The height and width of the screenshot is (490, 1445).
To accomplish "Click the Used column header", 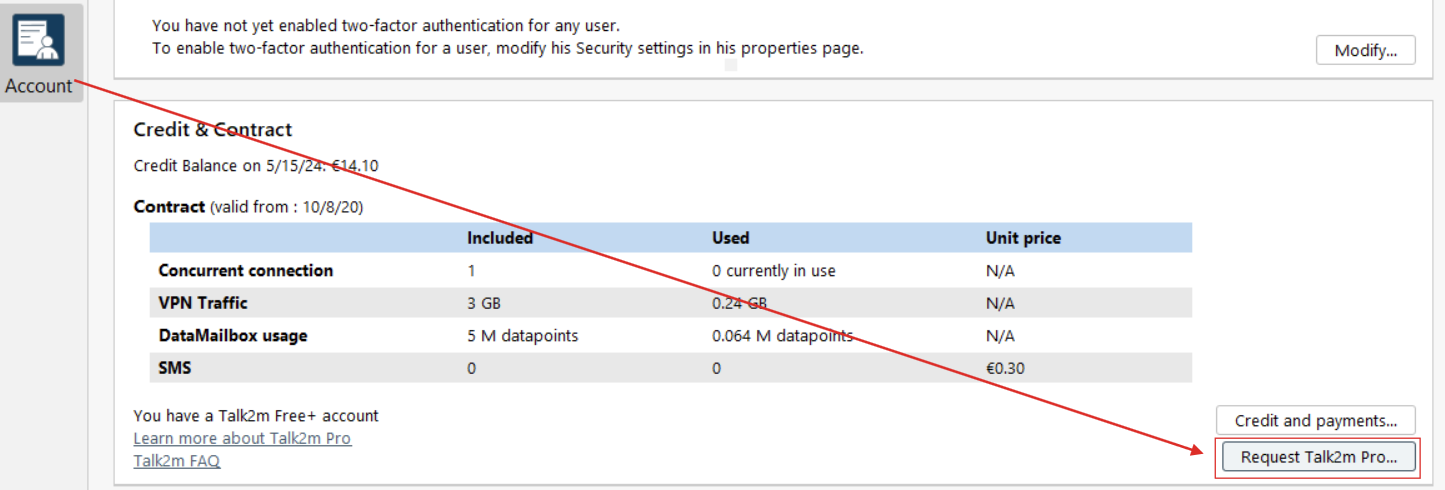I will 730,238.
